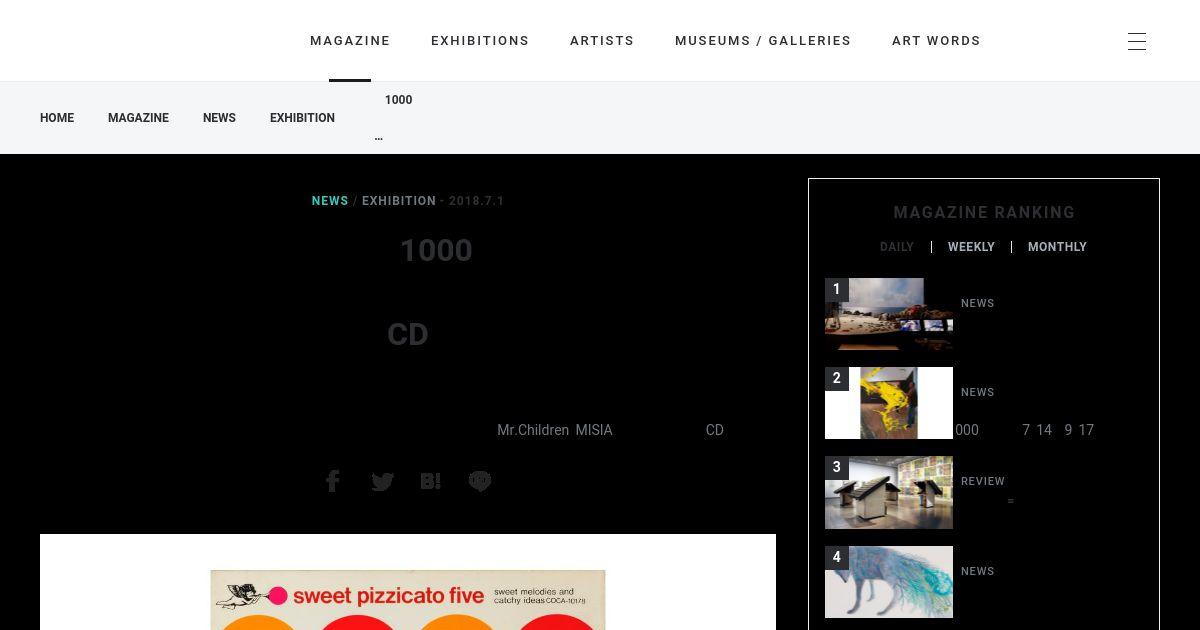1200x630 pixels.
Task: Open the EXHIBITIONS nav menu
Action: [480, 41]
